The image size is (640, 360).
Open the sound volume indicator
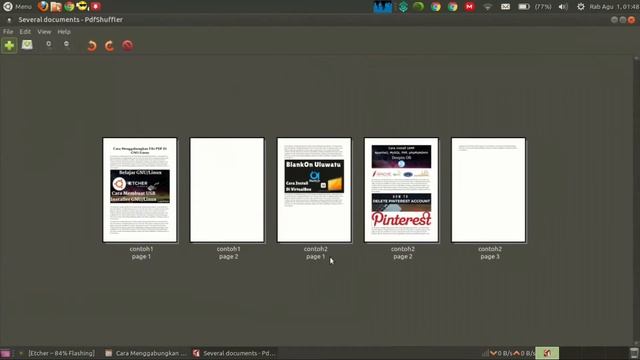point(563,7)
